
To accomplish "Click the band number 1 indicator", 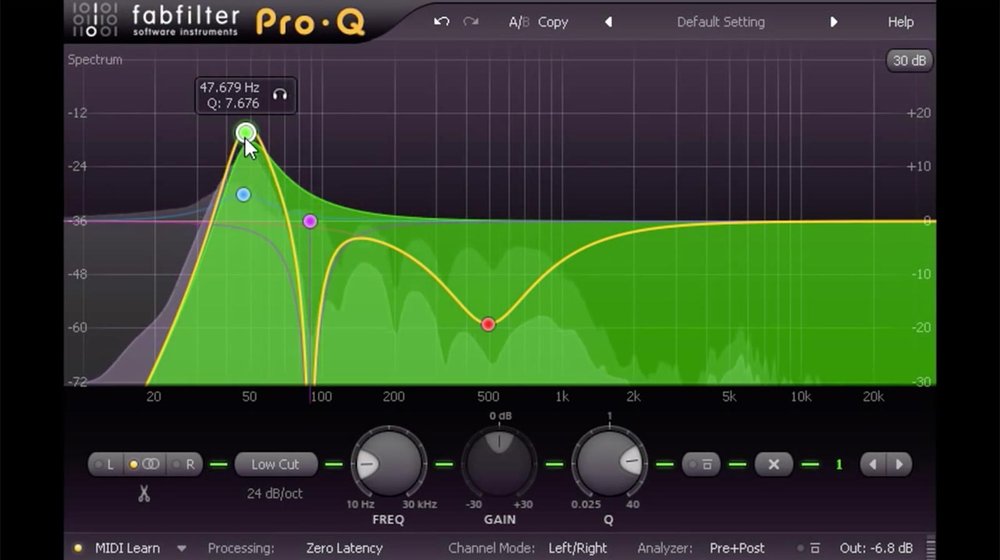I will click(x=839, y=464).
